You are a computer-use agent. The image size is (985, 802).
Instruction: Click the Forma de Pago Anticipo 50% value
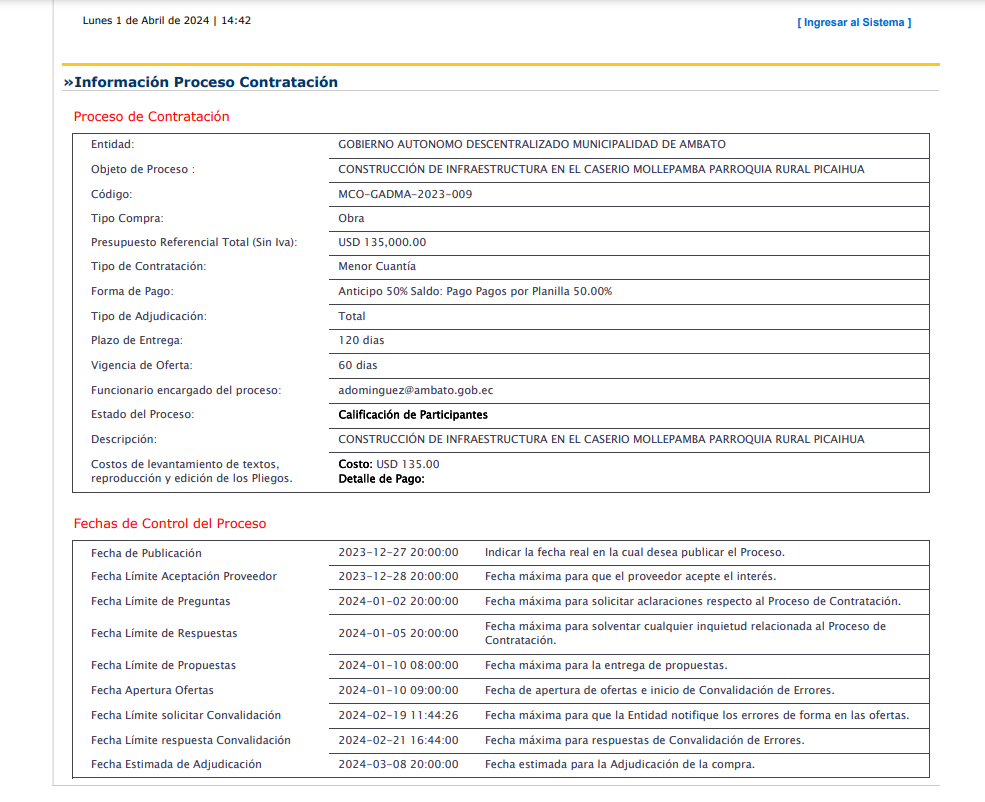tap(475, 291)
